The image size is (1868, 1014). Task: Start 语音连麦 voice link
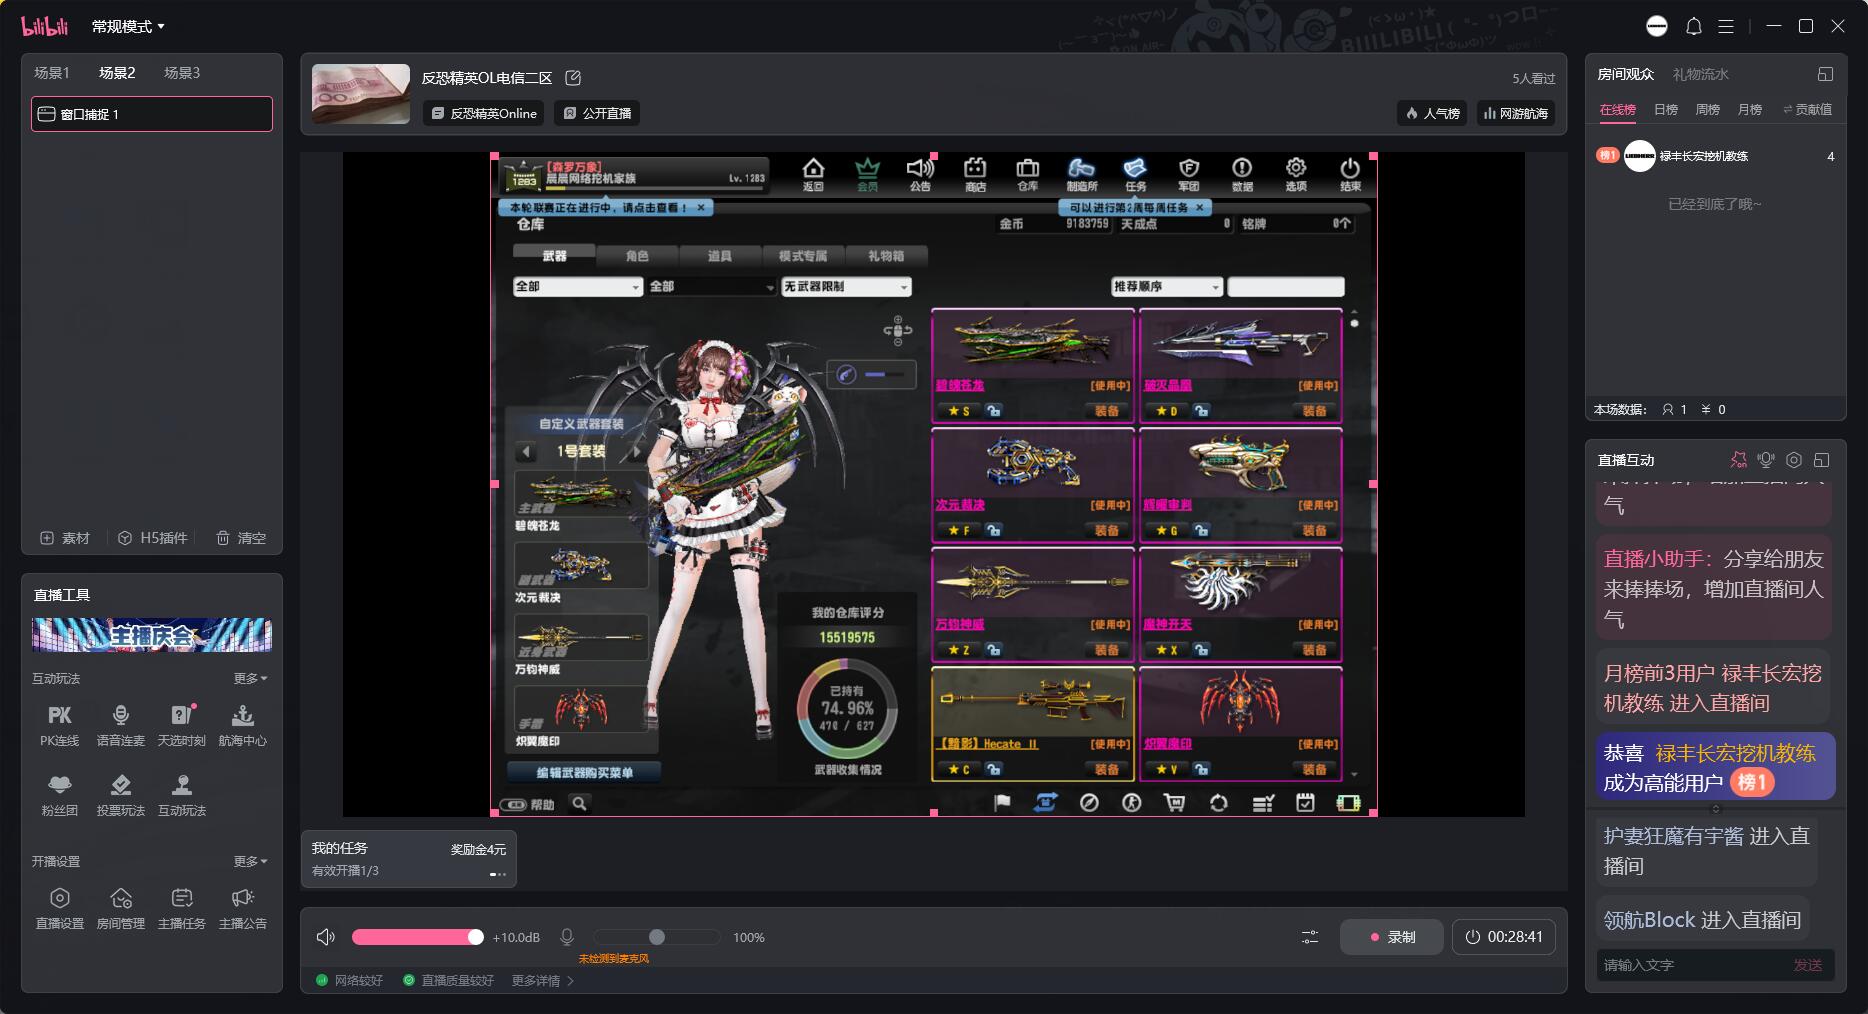tap(120, 725)
